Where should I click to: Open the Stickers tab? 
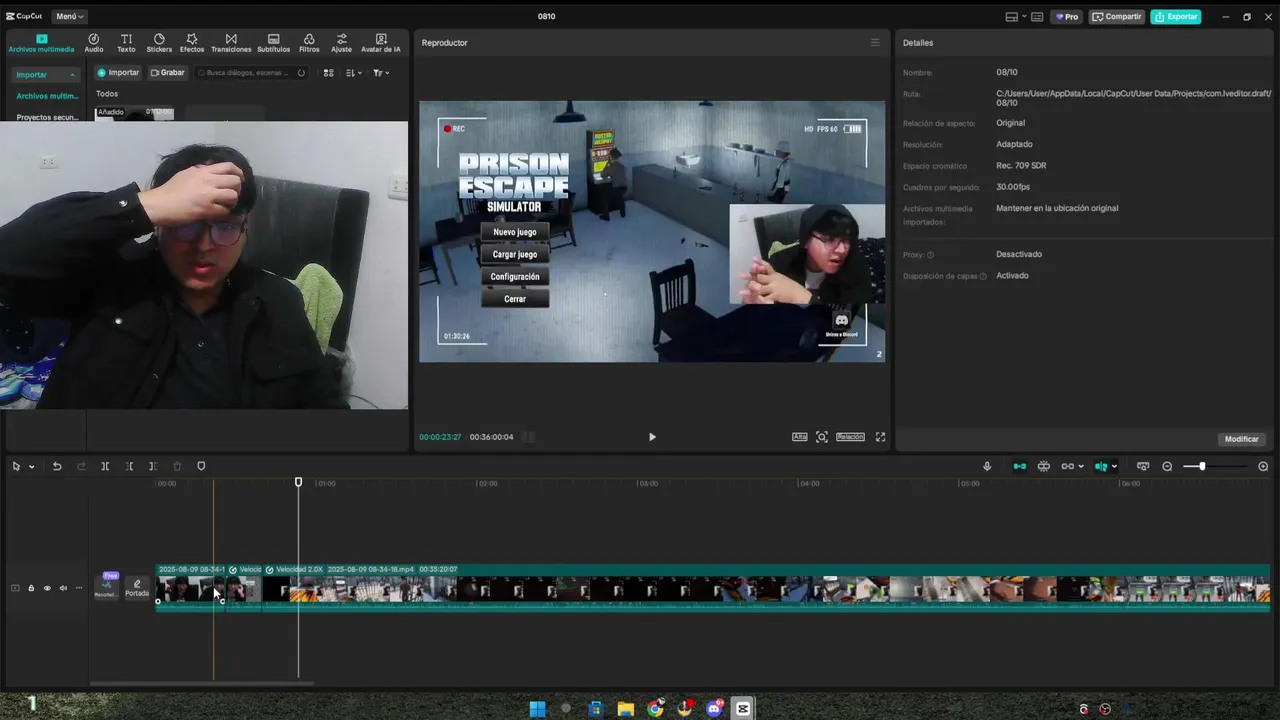coord(159,43)
